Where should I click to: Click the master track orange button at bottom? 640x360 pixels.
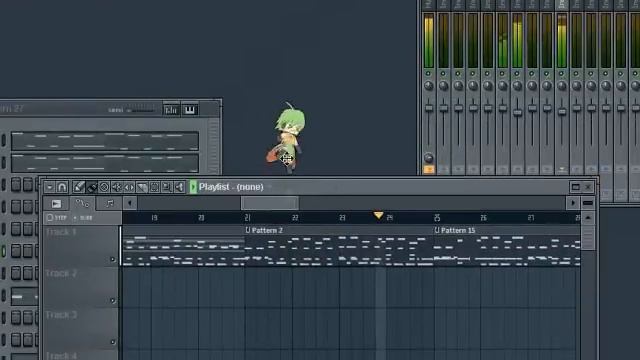[429, 169]
